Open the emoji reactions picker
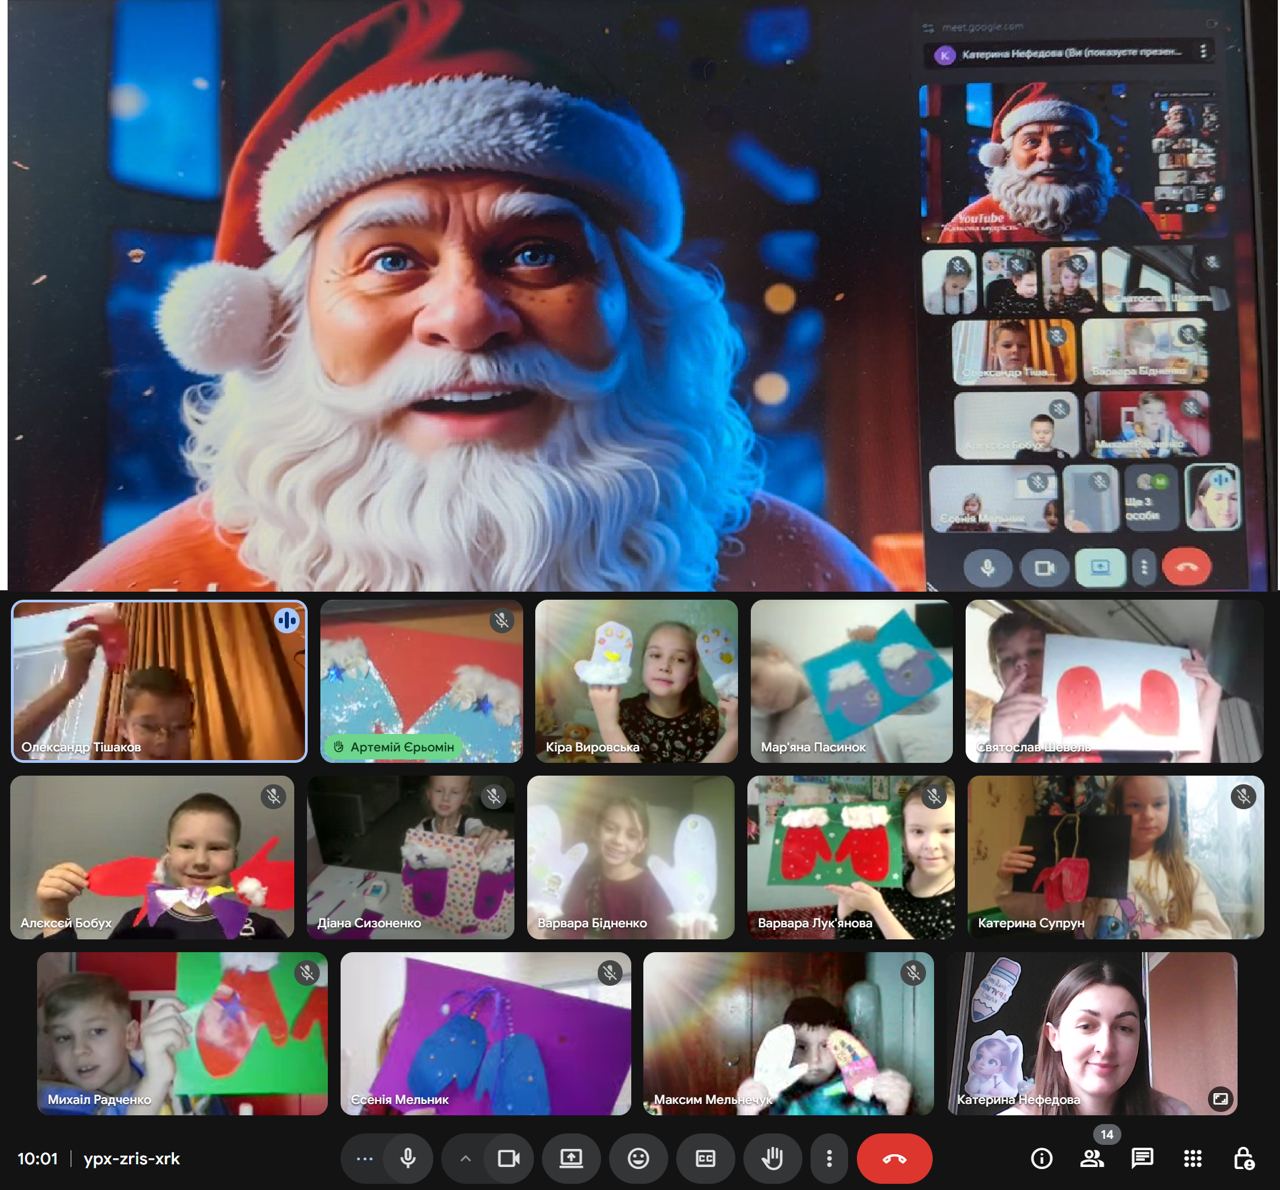 [x=638, y=1158]
